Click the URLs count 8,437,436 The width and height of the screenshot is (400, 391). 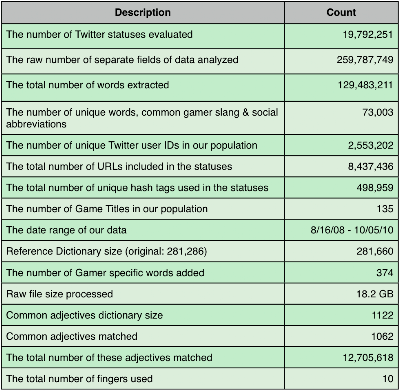(371, 166)
